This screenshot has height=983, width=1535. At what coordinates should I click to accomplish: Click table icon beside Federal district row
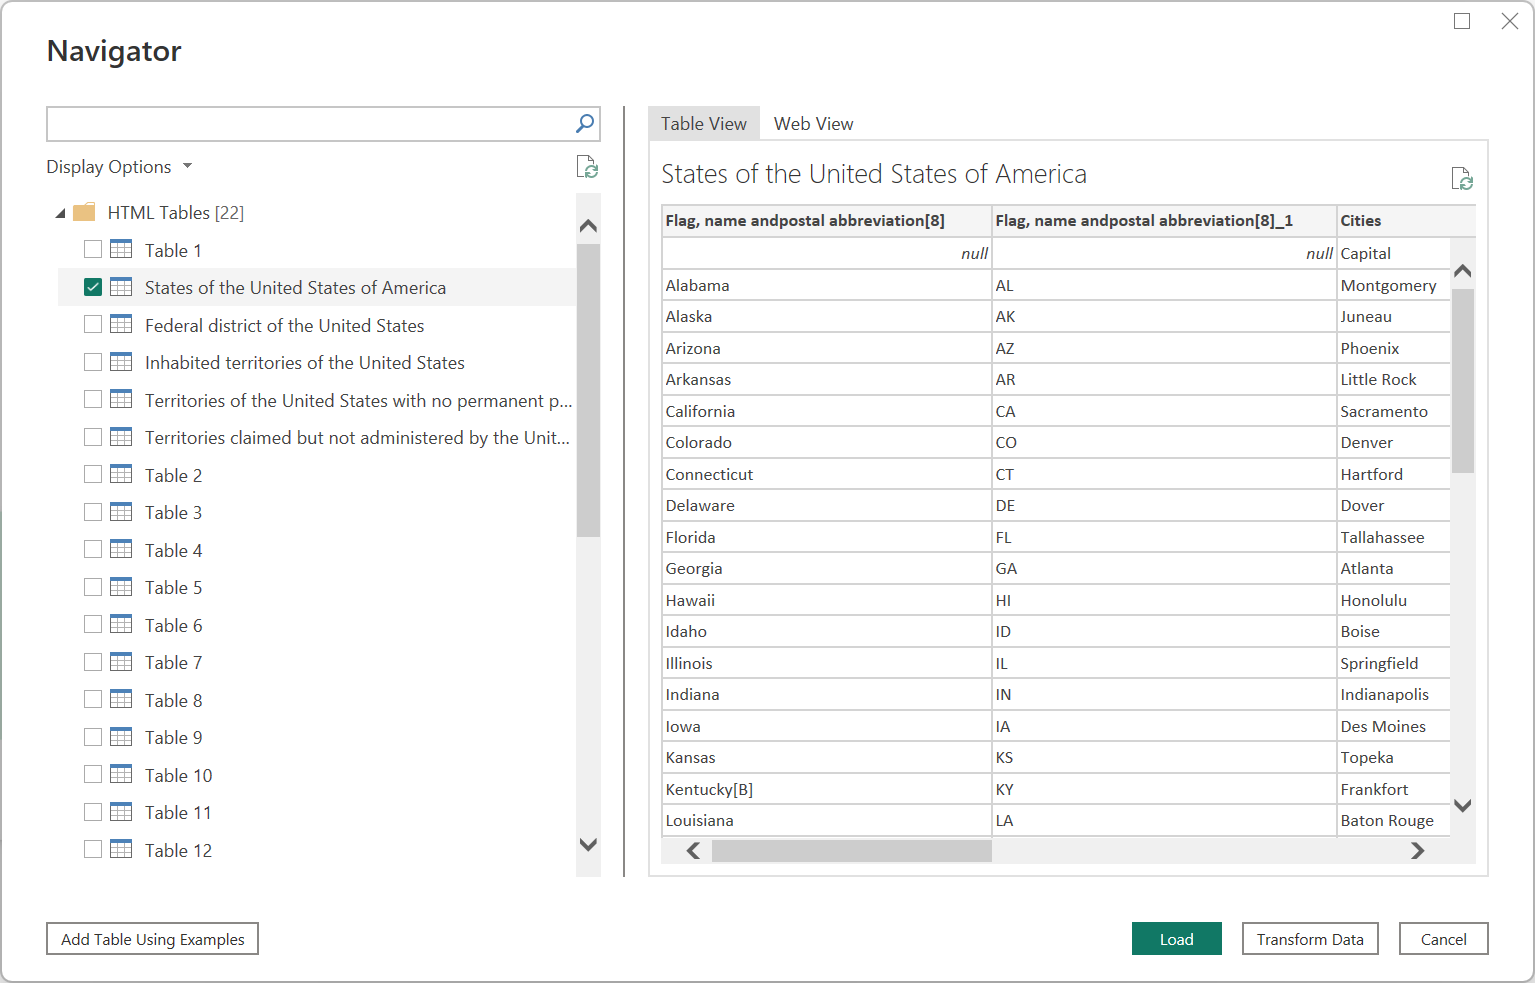(121, 324)
